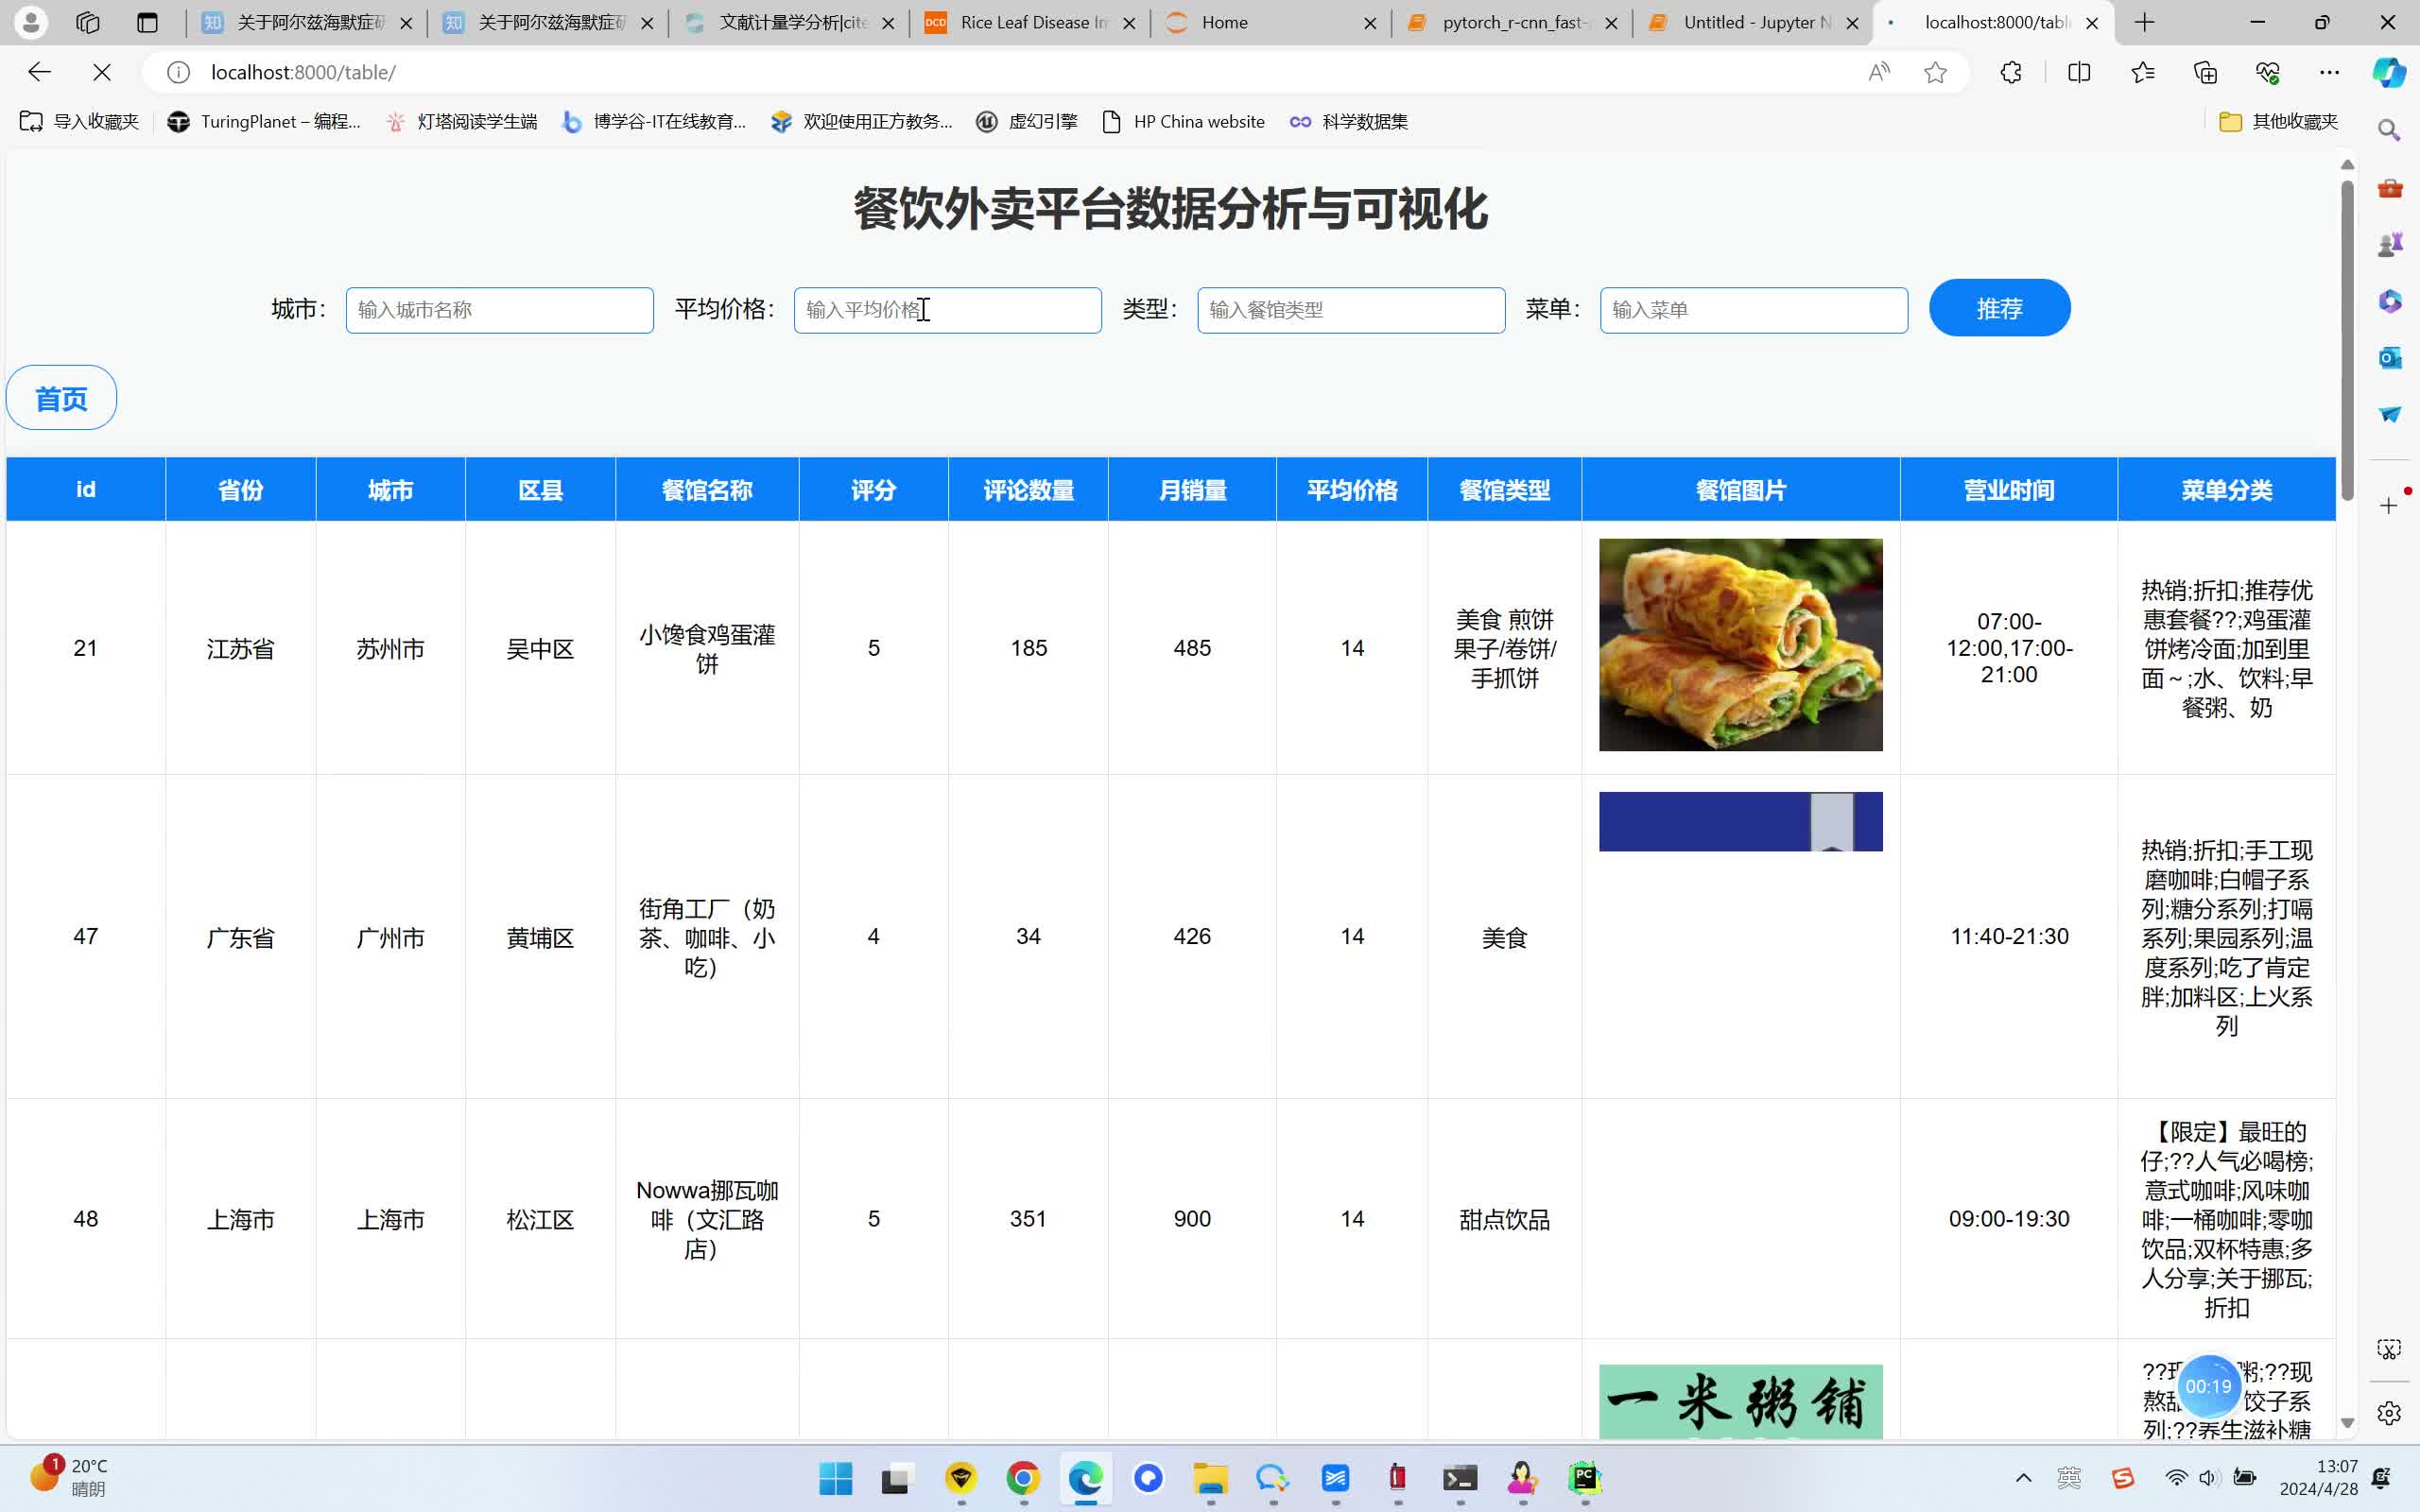Click the favorites star in address bar
Image resolution: width=2420 pixels, height=1512 pixels.
point(1937,72)
